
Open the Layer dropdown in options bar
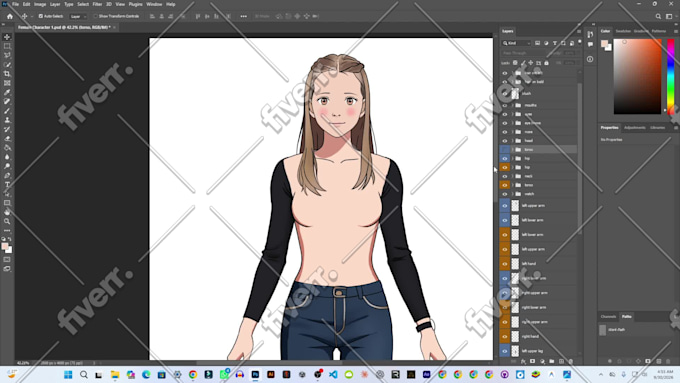(78, 16)
